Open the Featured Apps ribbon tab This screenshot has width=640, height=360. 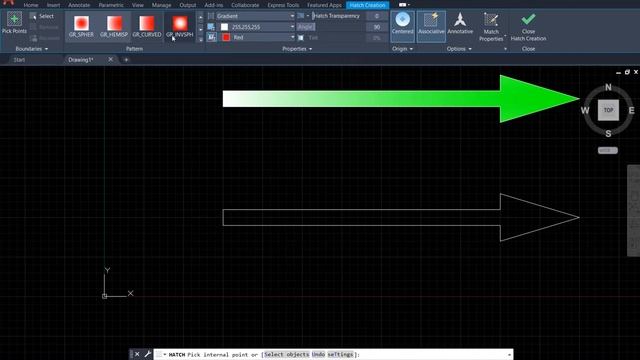coord(324,5)
